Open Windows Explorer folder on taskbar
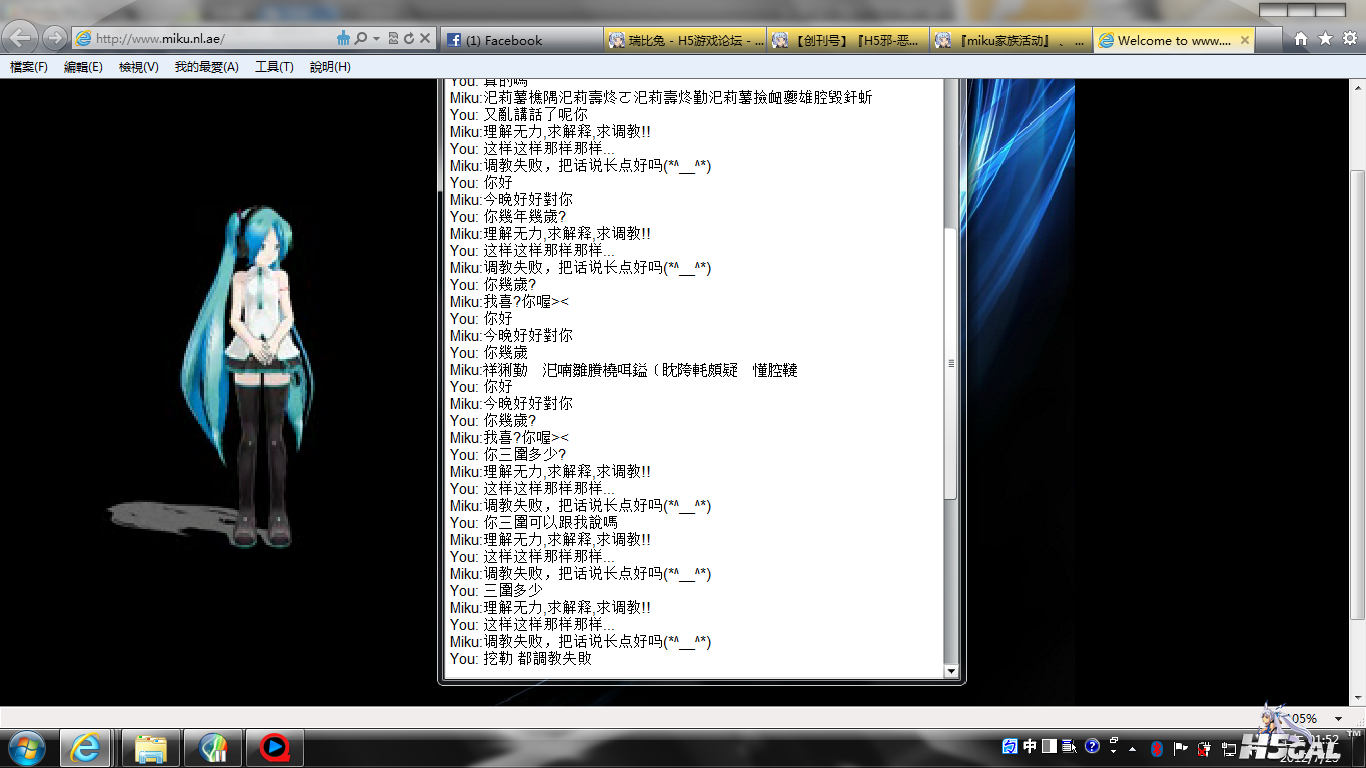Screen dimensions: 1366x768 151,748
